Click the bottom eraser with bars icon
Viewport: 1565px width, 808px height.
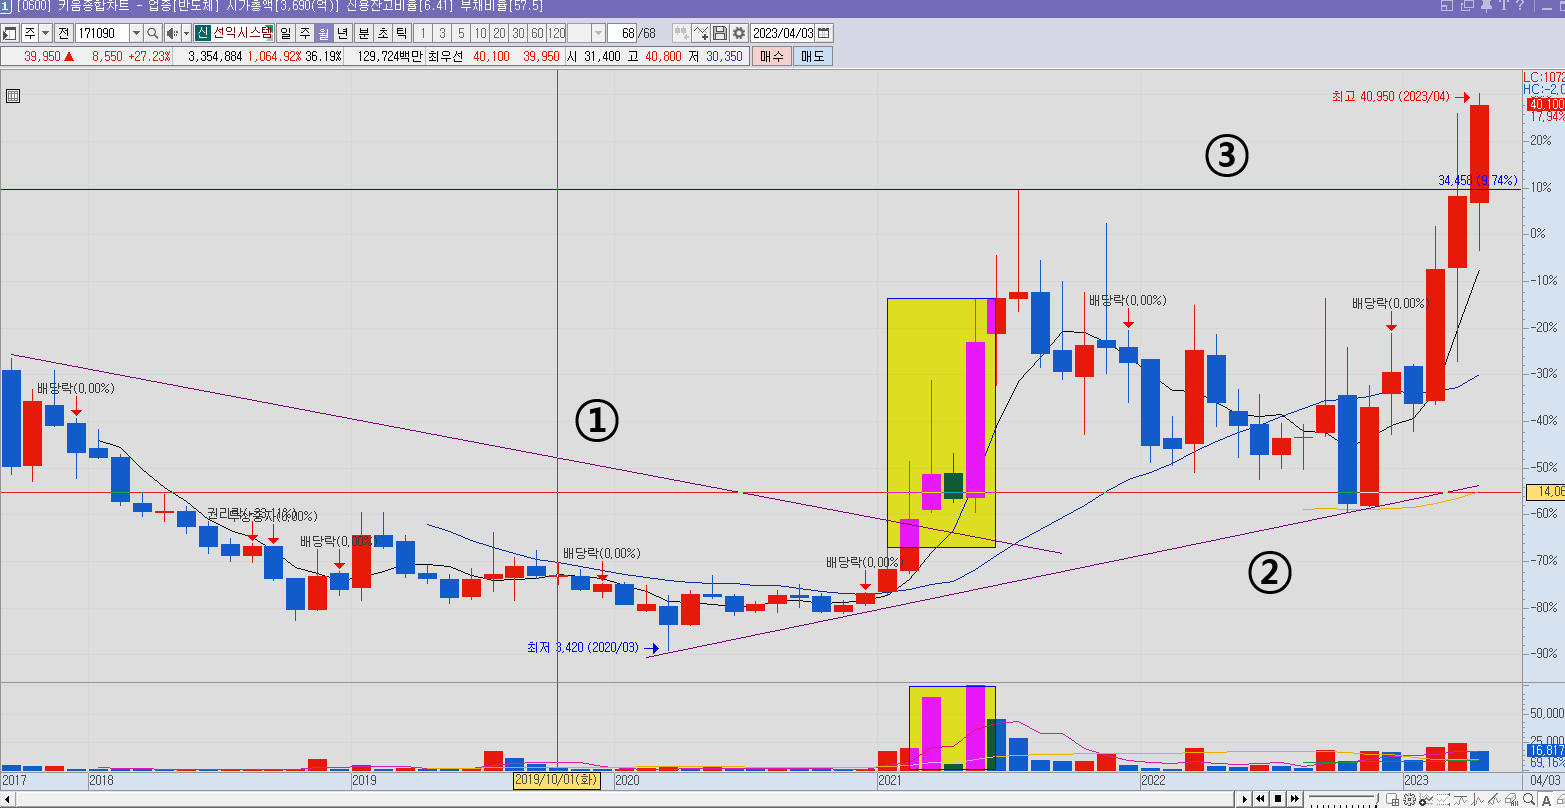tap(1512, 799)
